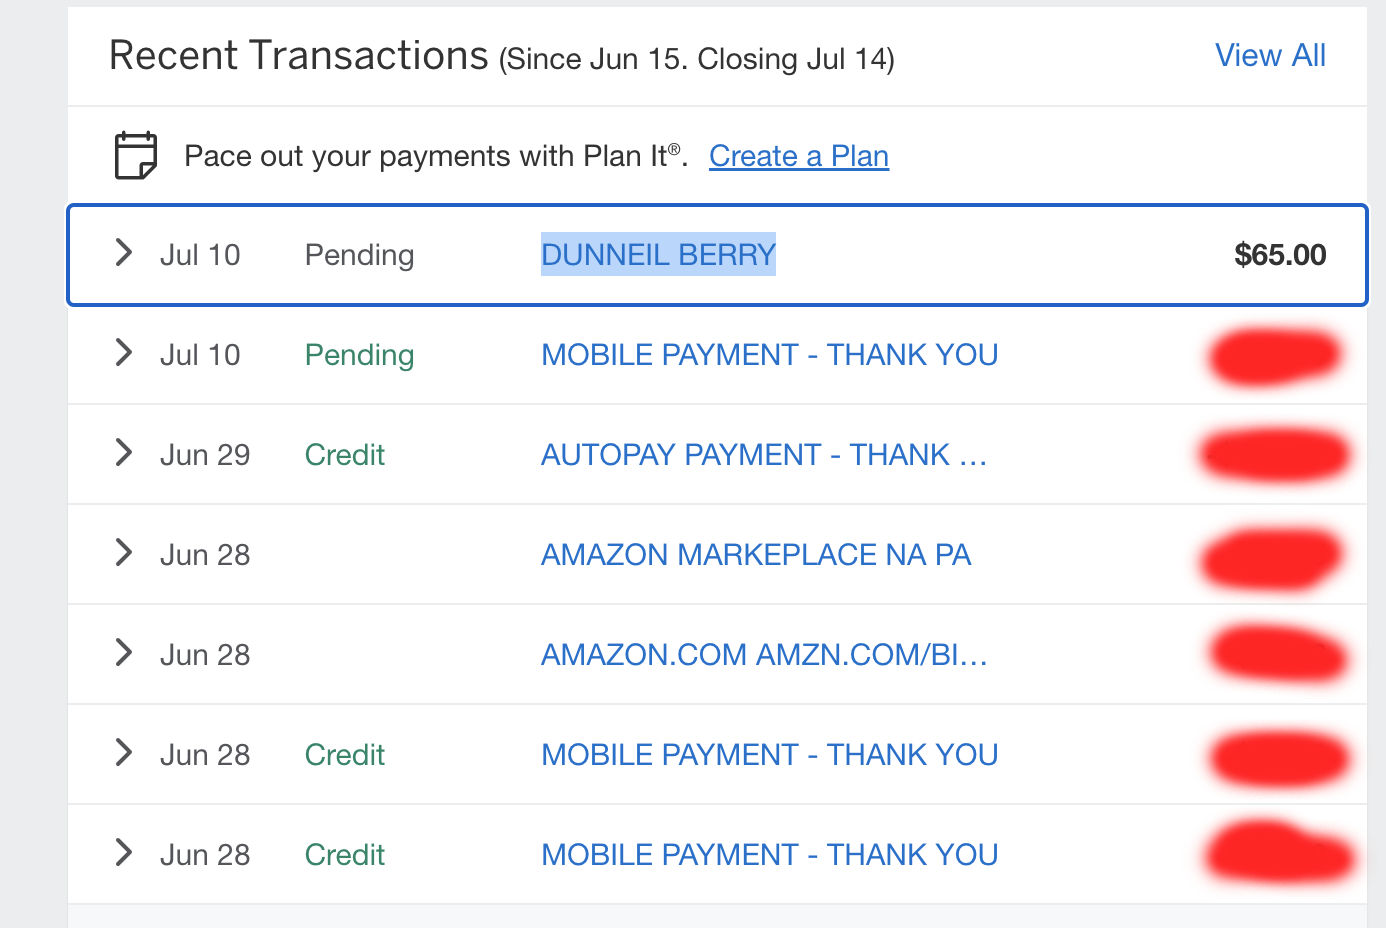Click the gray Pending status for Dunneil Berry
Screen dimensions: 1386x928
pos(359,256)
